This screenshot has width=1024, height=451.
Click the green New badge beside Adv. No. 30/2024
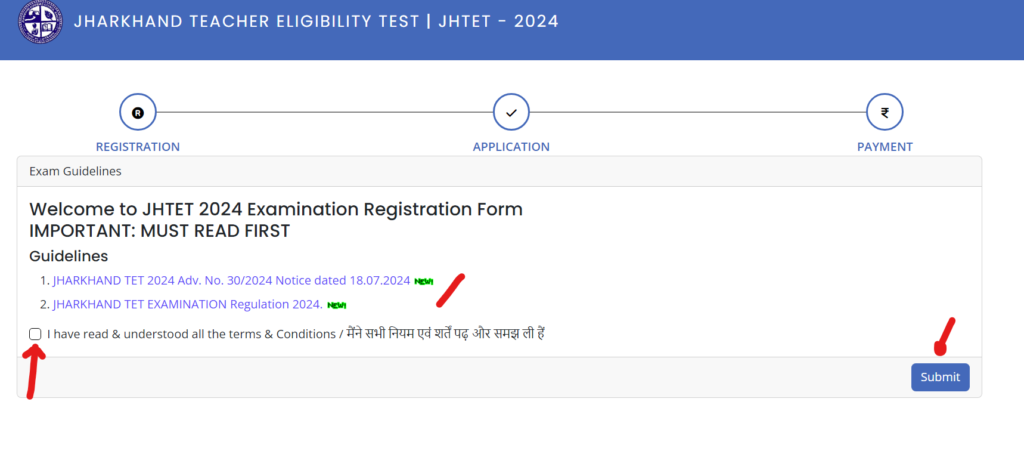(x=424, y=282)
